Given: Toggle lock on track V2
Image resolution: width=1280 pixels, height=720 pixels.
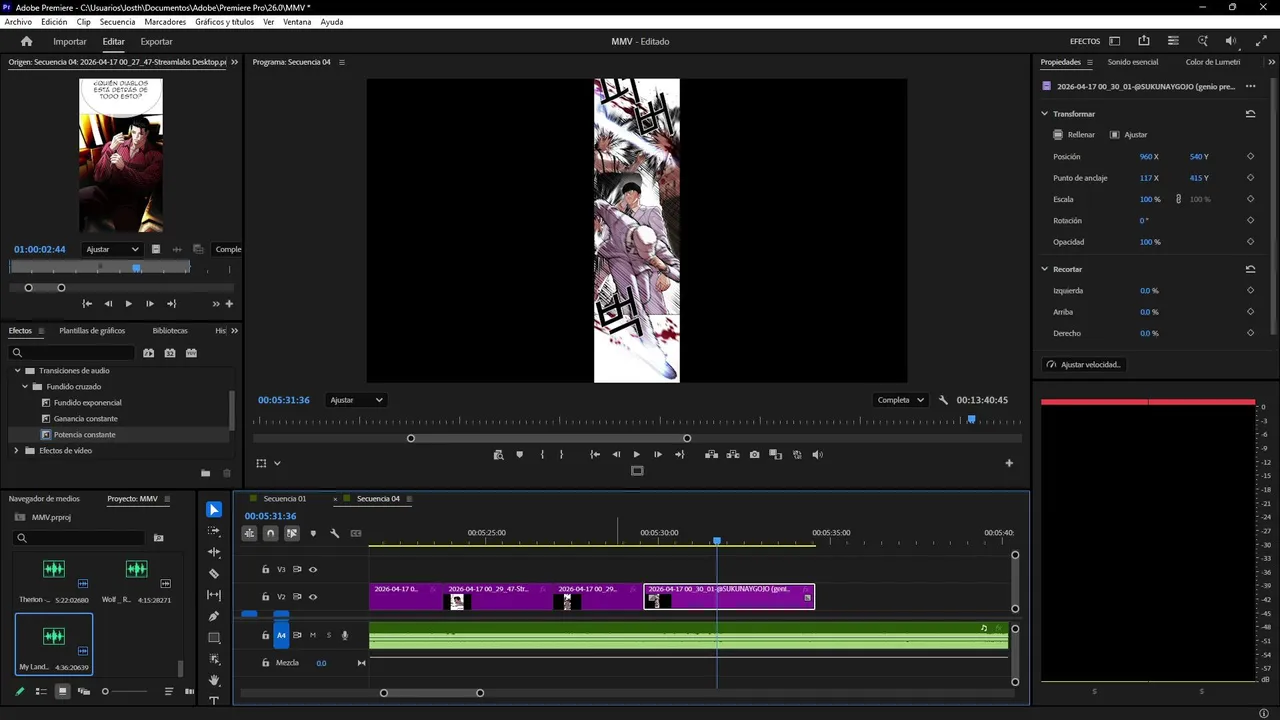Looking at the screenshot, I should [x=265, y=597].
